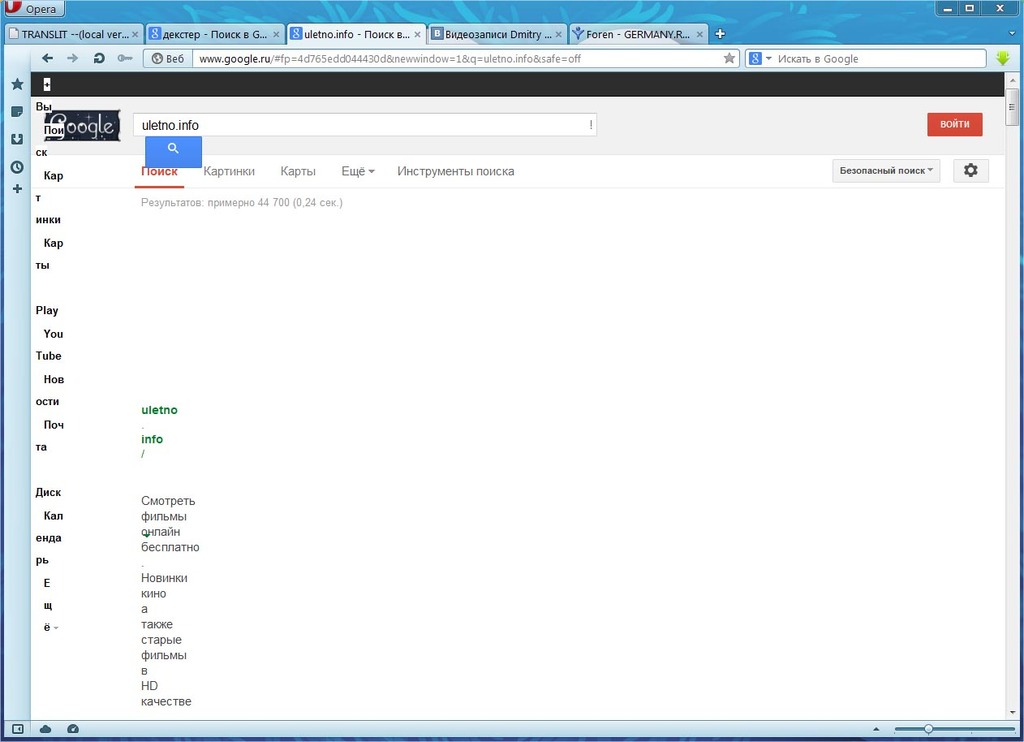Open the History clock panel

tap(18, 167)
